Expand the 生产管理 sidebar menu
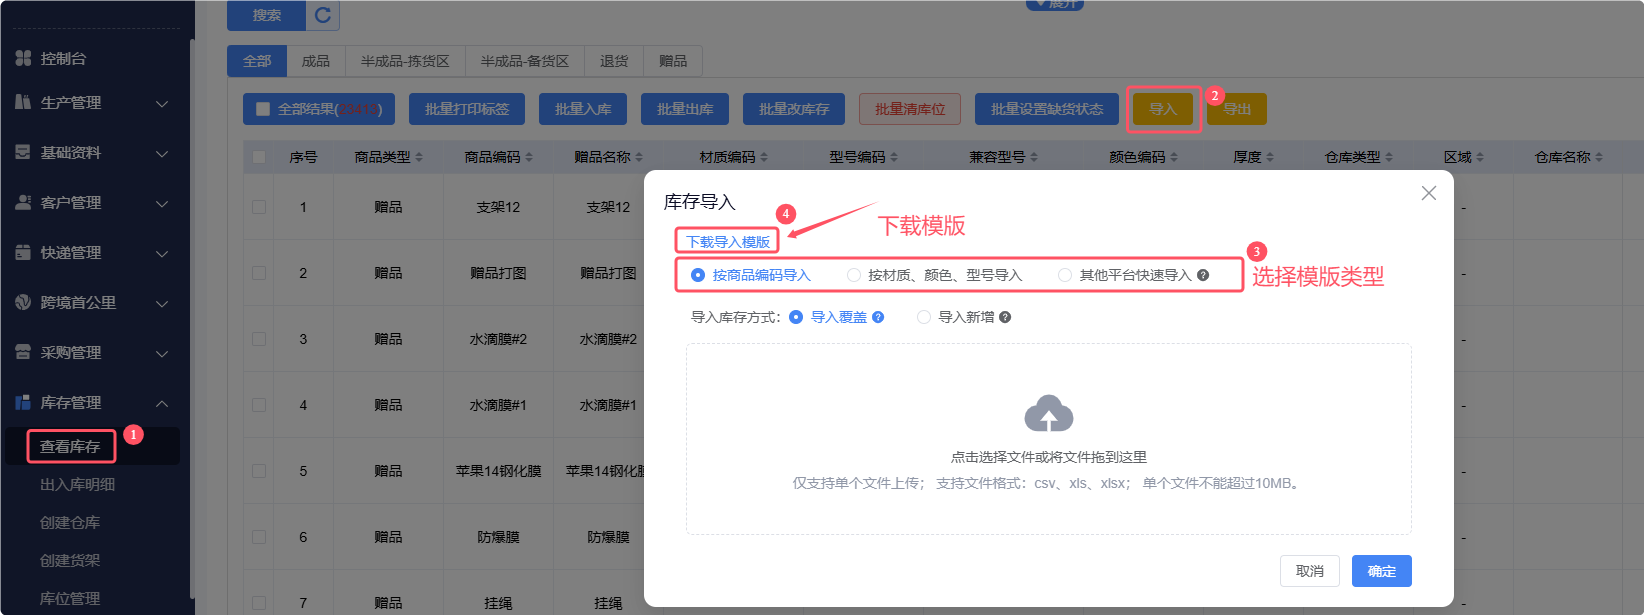The image size is (1644, 615). pos(162,103)
